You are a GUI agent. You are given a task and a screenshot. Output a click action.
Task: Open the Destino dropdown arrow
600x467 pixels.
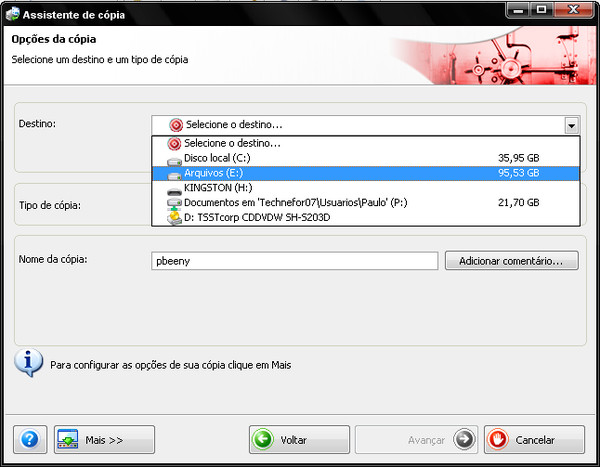point(572,125)
